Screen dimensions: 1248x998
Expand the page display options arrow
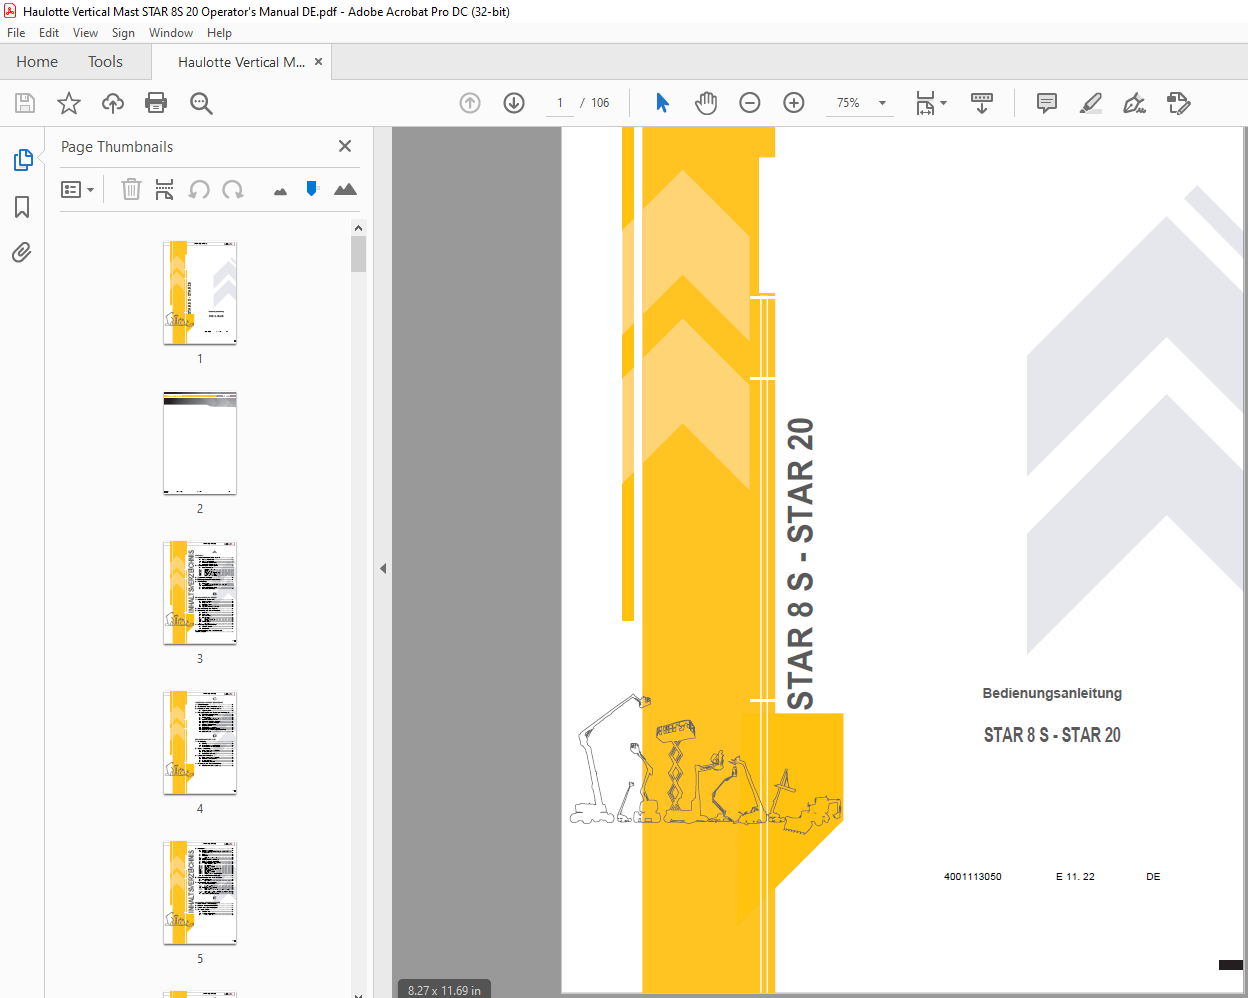943,103
